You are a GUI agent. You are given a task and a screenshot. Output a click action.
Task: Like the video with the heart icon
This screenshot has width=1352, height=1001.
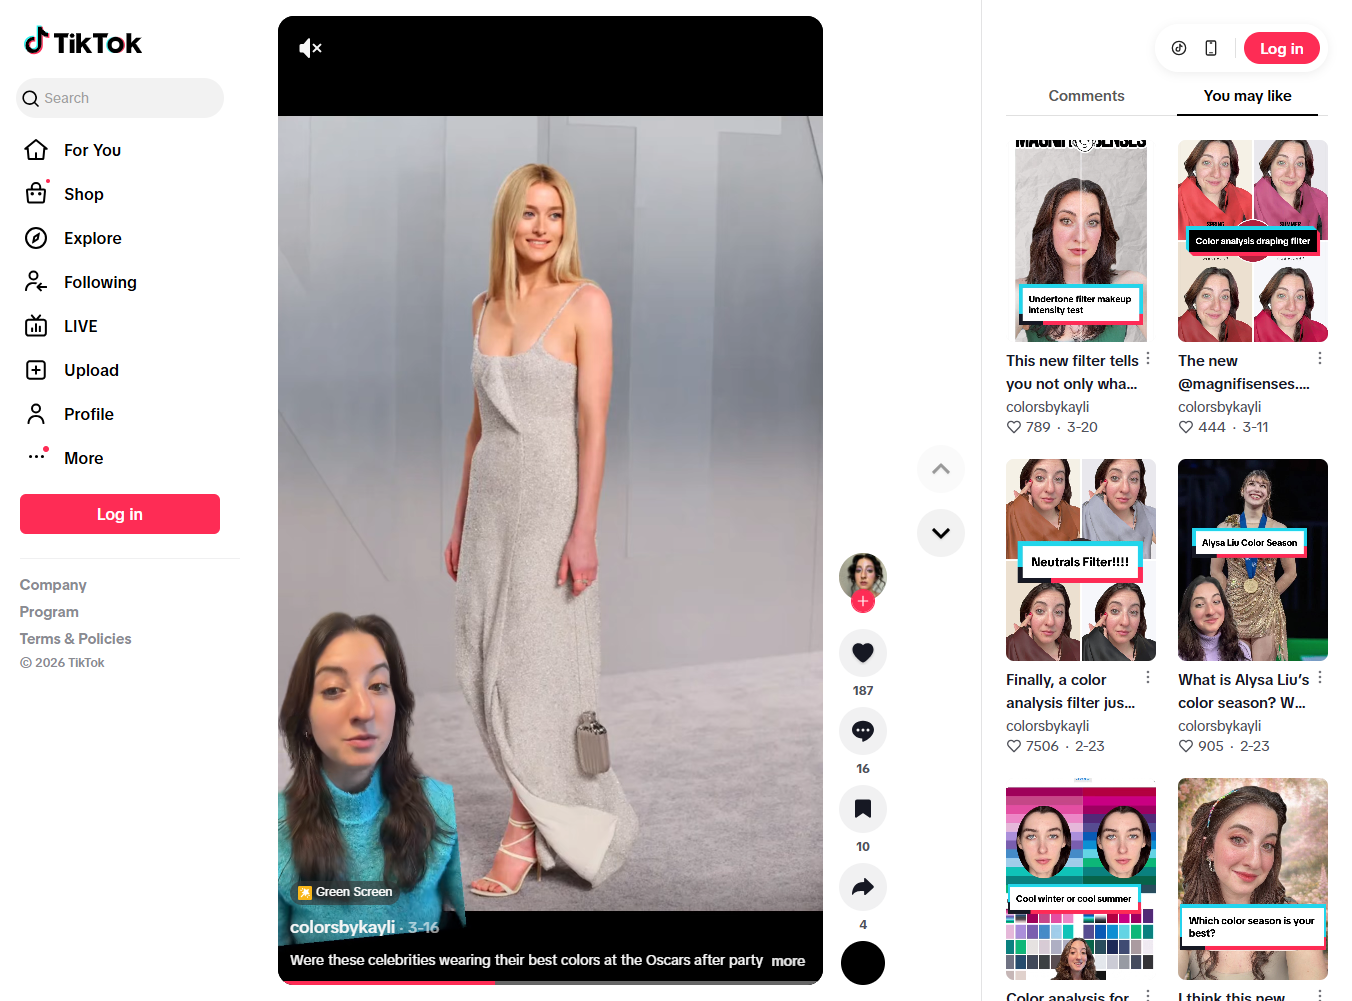[x=862, y=653]
